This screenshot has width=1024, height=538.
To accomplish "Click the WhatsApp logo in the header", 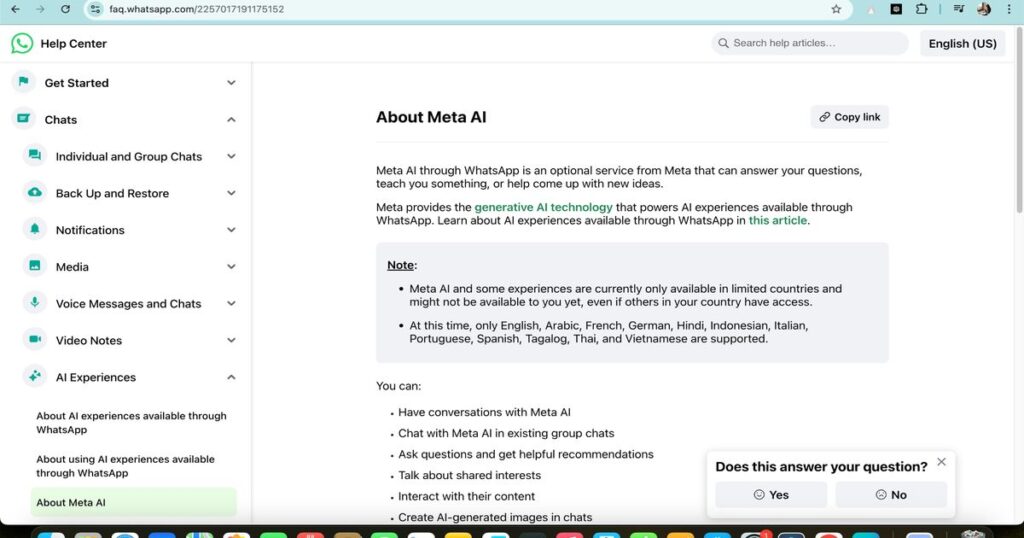I will point(22,43).
